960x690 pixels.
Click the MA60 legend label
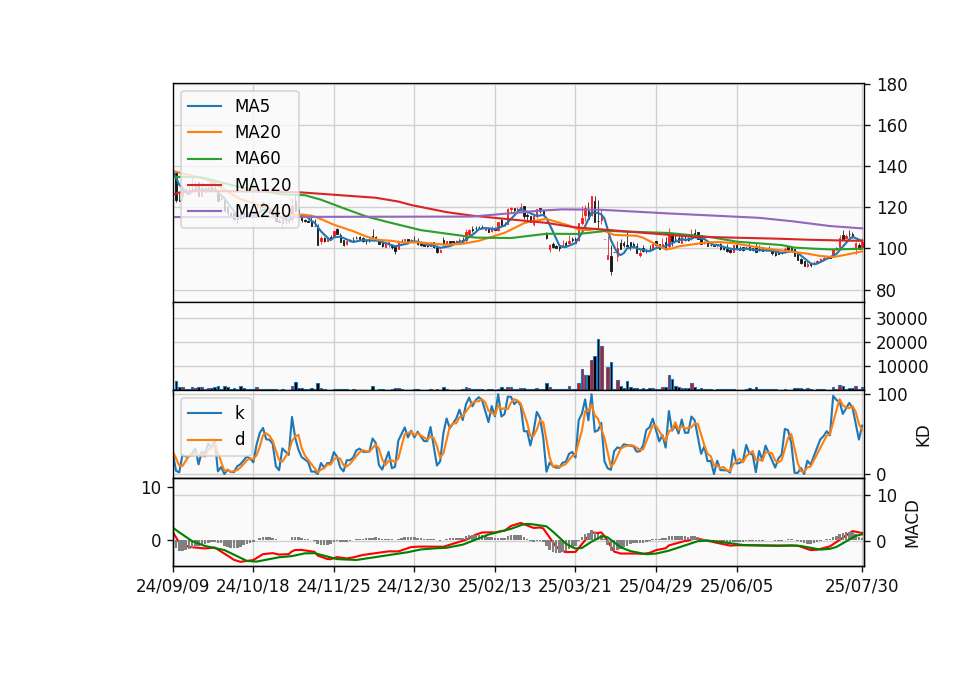point(257,159)
